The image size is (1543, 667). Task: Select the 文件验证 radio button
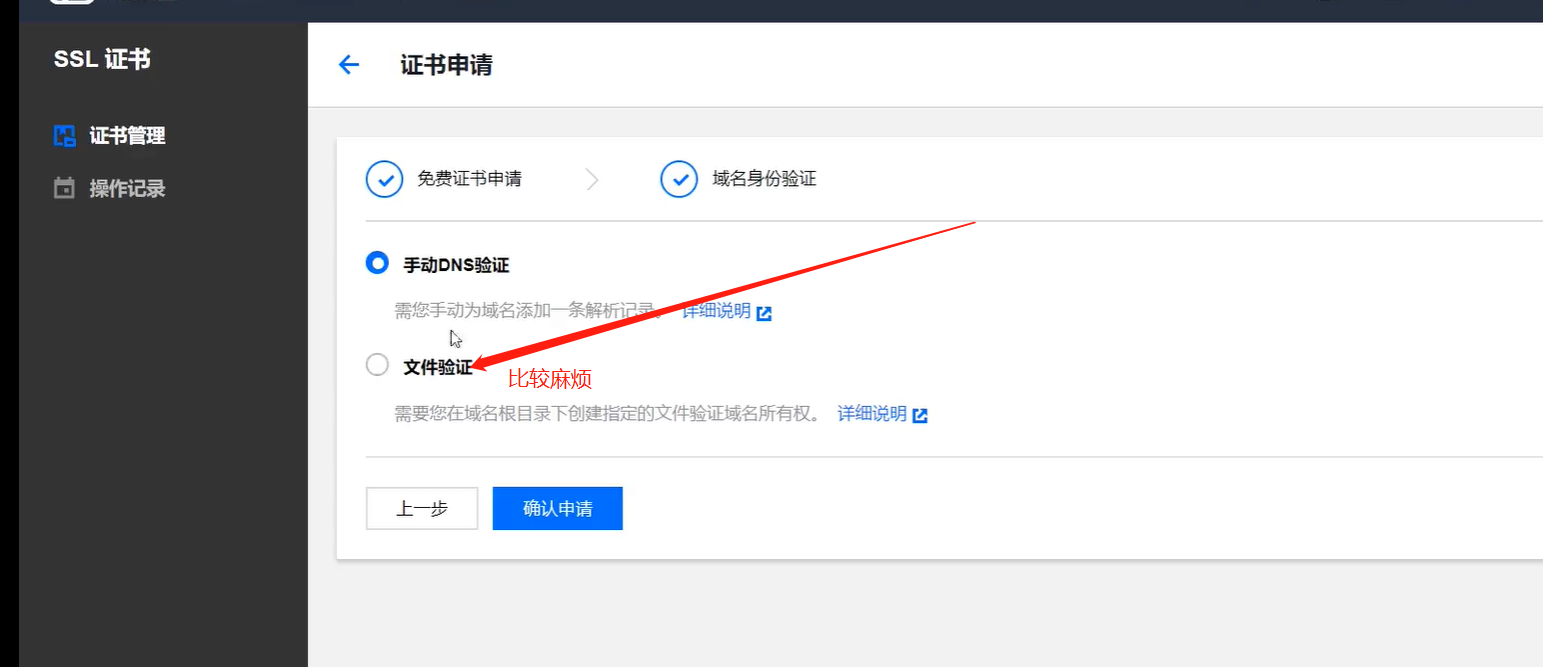click(x=377, y=365)
